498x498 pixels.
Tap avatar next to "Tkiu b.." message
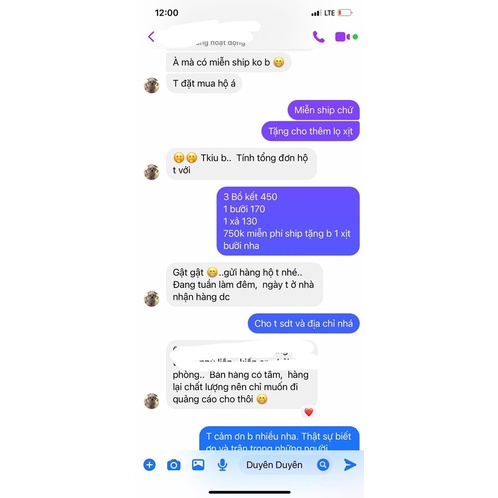click(x=152, y=172)
